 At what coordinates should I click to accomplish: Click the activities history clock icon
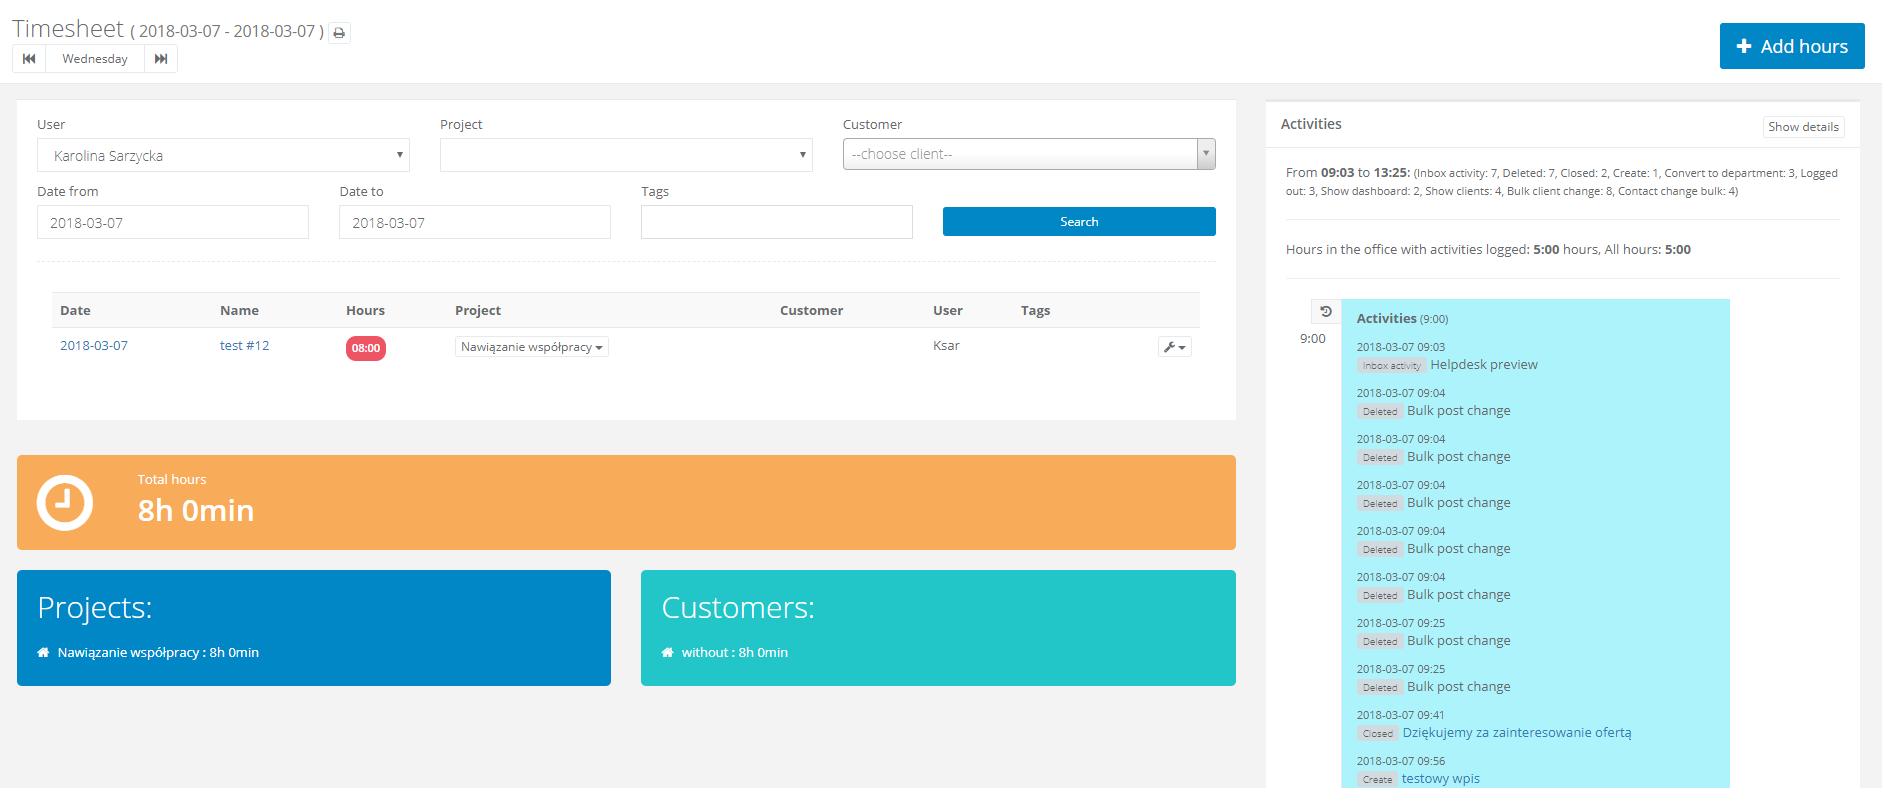1326,312
